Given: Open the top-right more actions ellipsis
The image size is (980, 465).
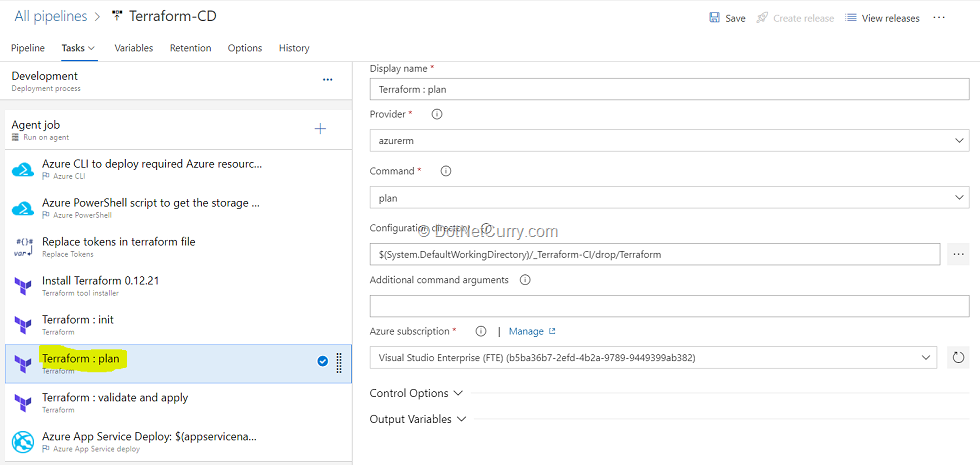Looking at the screenshot, I should 939,18.
